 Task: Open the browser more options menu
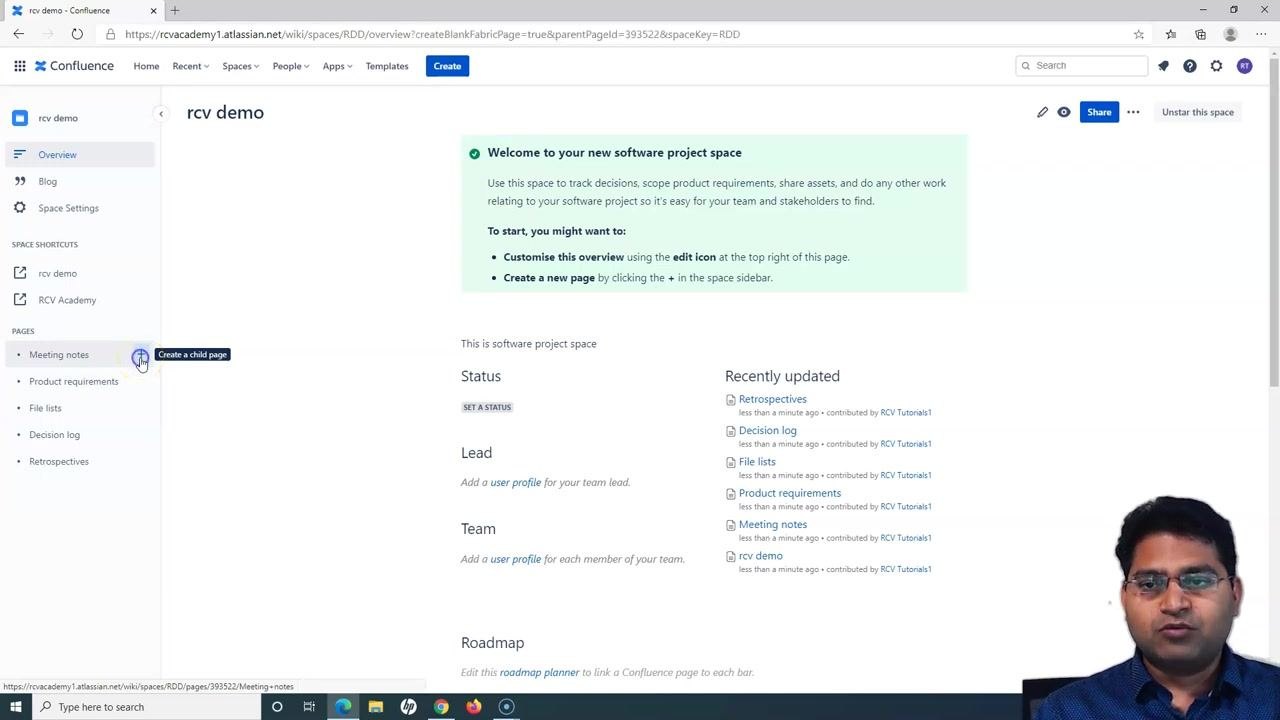pyautogui.click(x=1260, y=34)
